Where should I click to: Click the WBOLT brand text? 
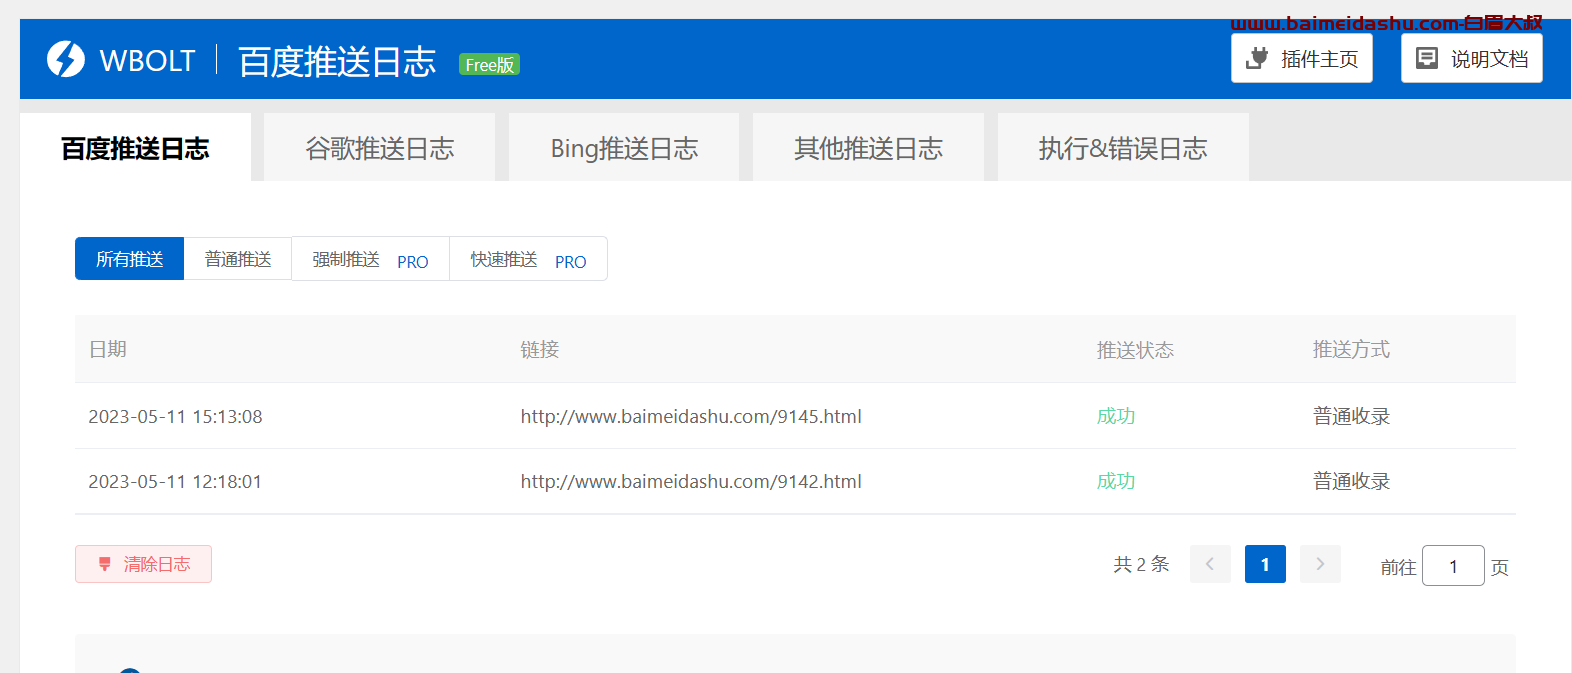147,61
